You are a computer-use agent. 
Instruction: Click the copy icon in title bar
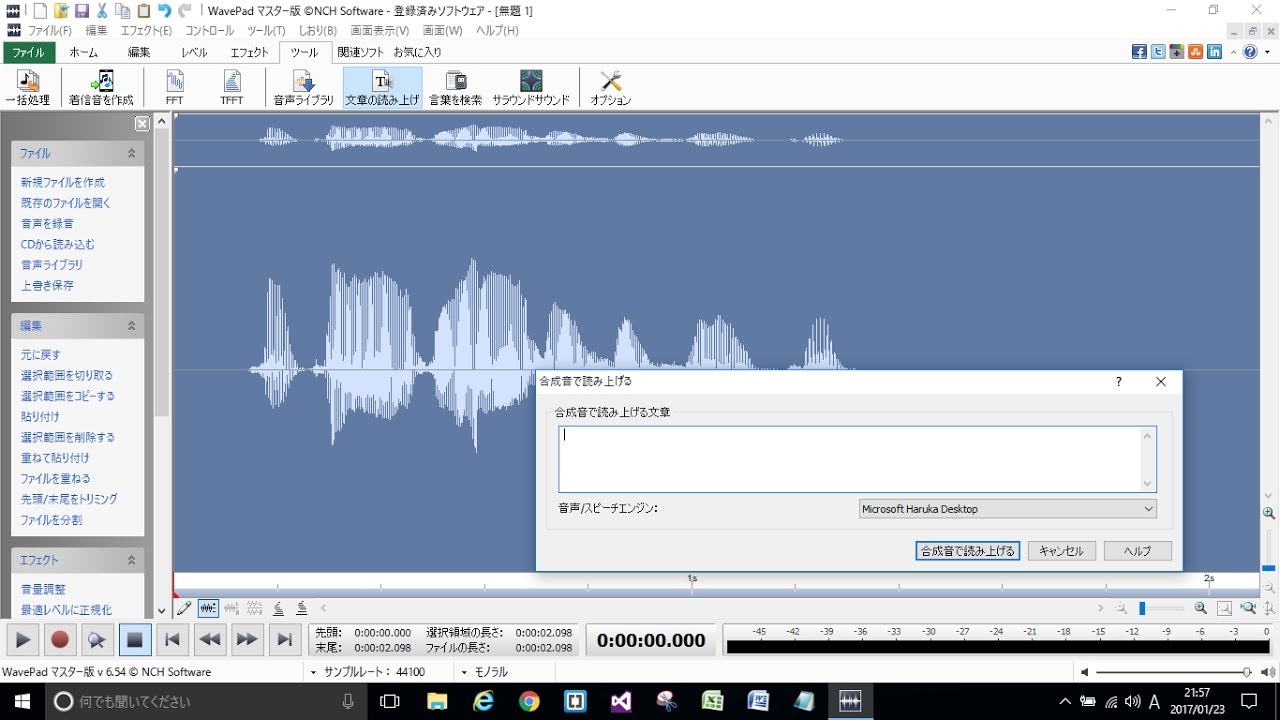(123, 10)
